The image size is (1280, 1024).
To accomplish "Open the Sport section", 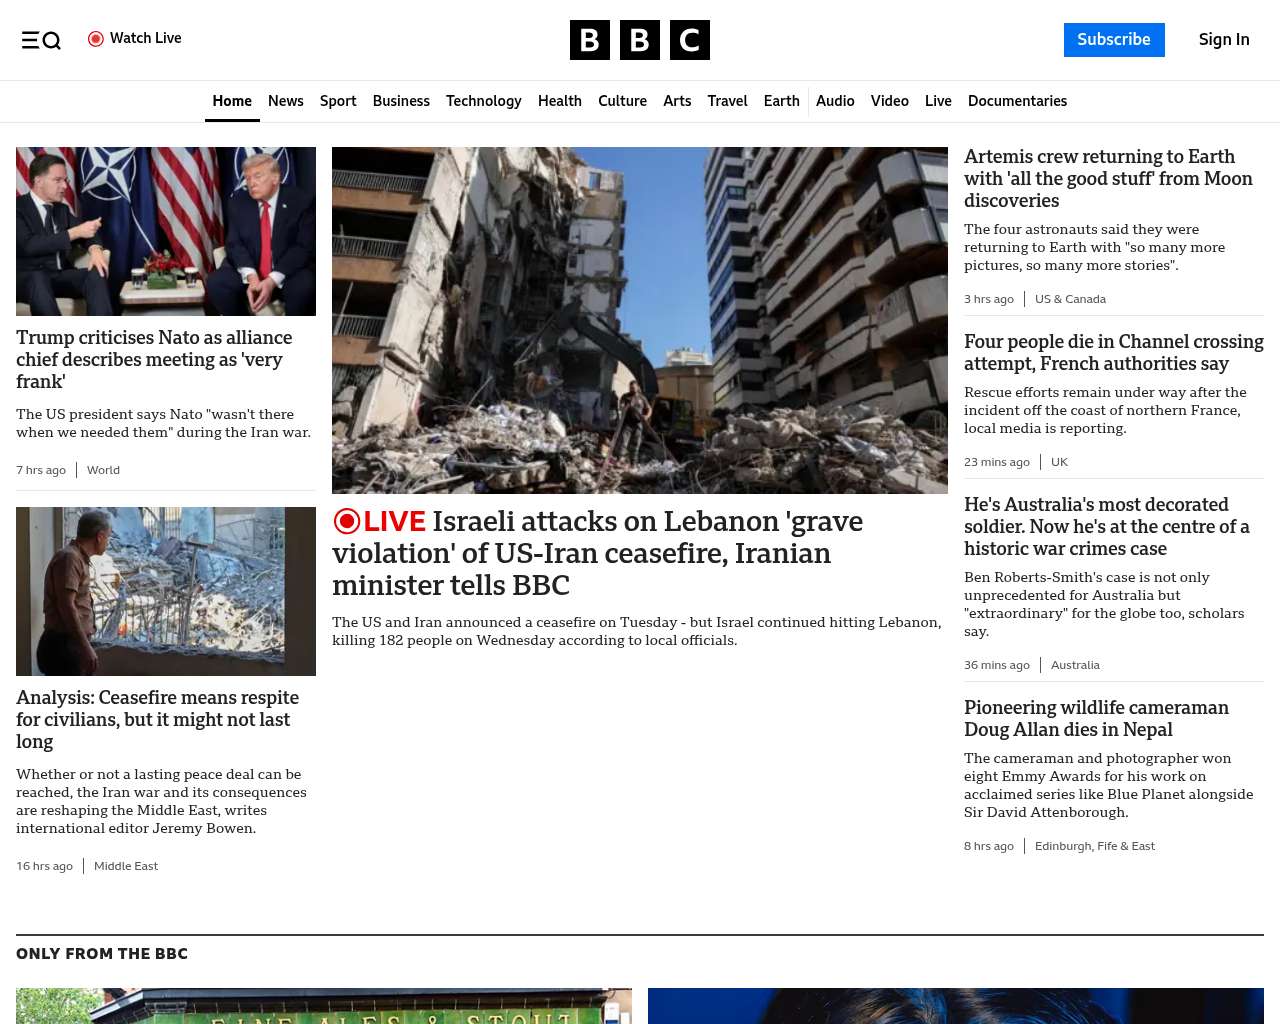I will click(x=338, y=101).
